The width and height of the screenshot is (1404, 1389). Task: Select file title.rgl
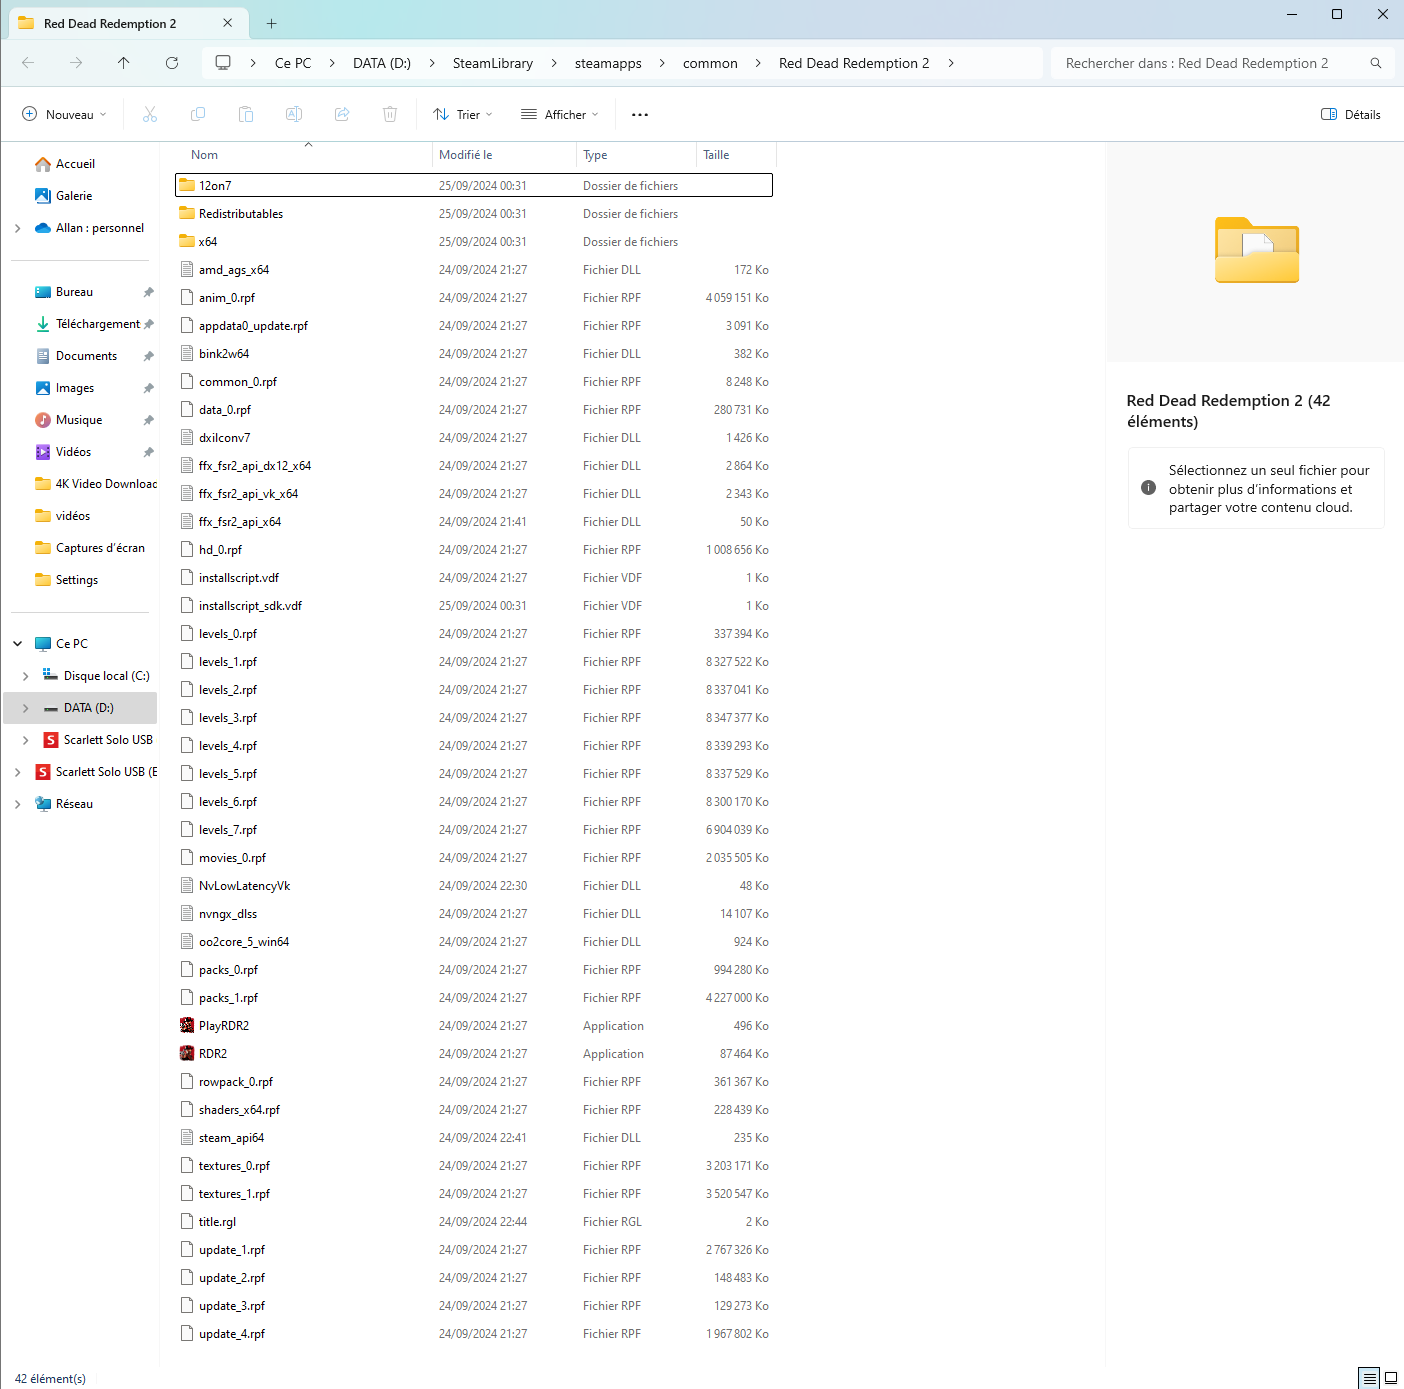click(x=474, y=1221)
